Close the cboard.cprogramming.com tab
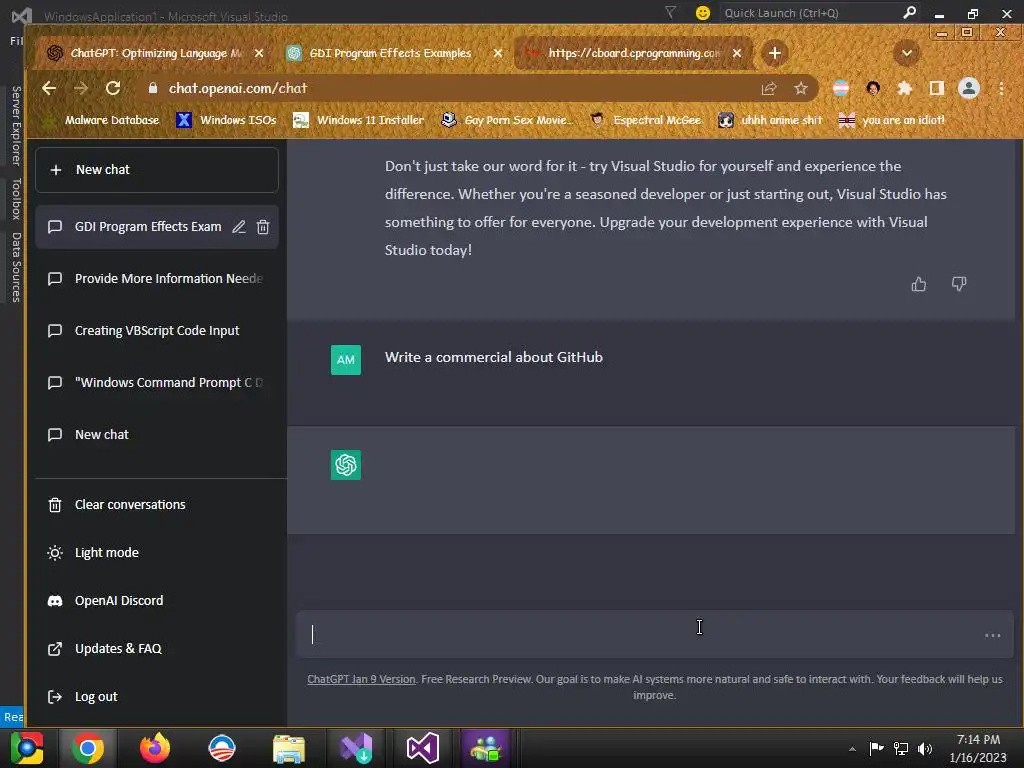The image size is (1024, 768). (737, 53)
